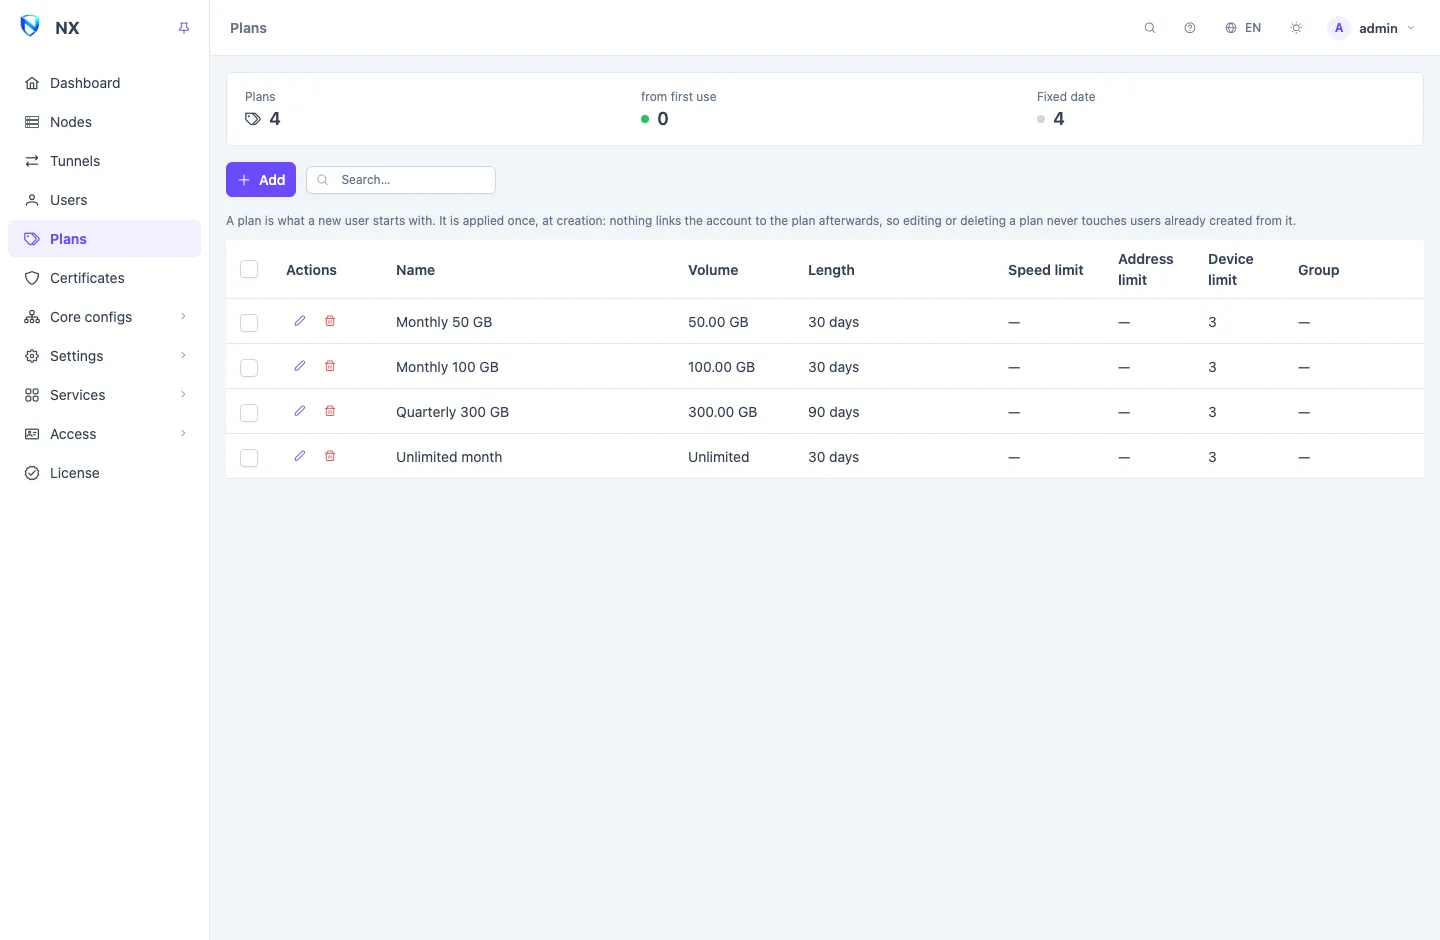Click the Speed limit column header

(1045, 270)
